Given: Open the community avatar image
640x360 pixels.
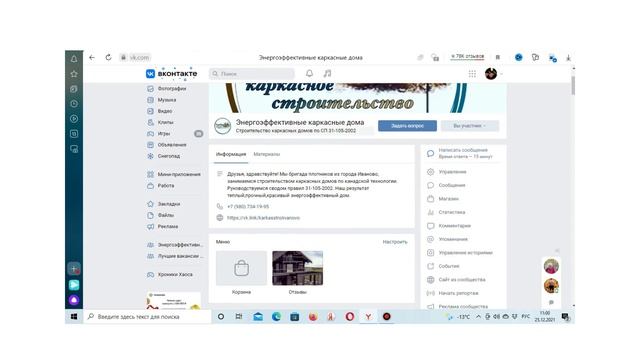Looking at the screenshot, I should tap(223, 126).
